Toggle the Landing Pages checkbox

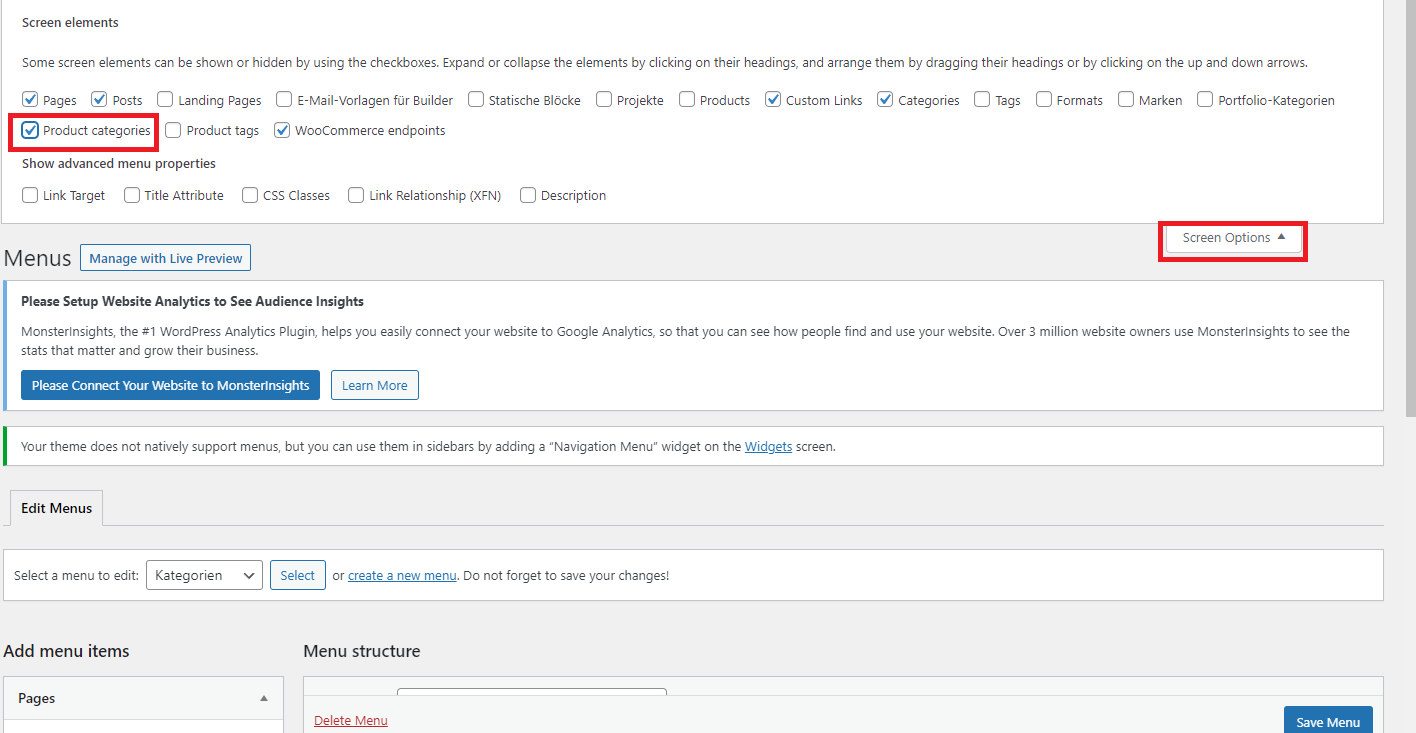166,100
